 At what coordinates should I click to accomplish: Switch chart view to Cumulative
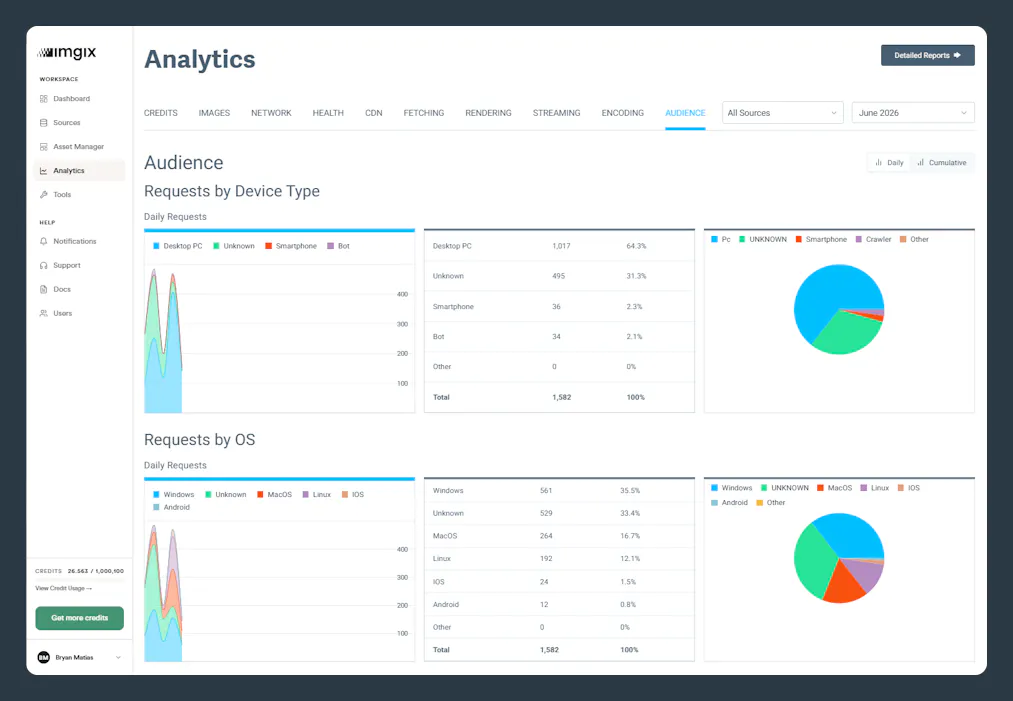point(941,163)
